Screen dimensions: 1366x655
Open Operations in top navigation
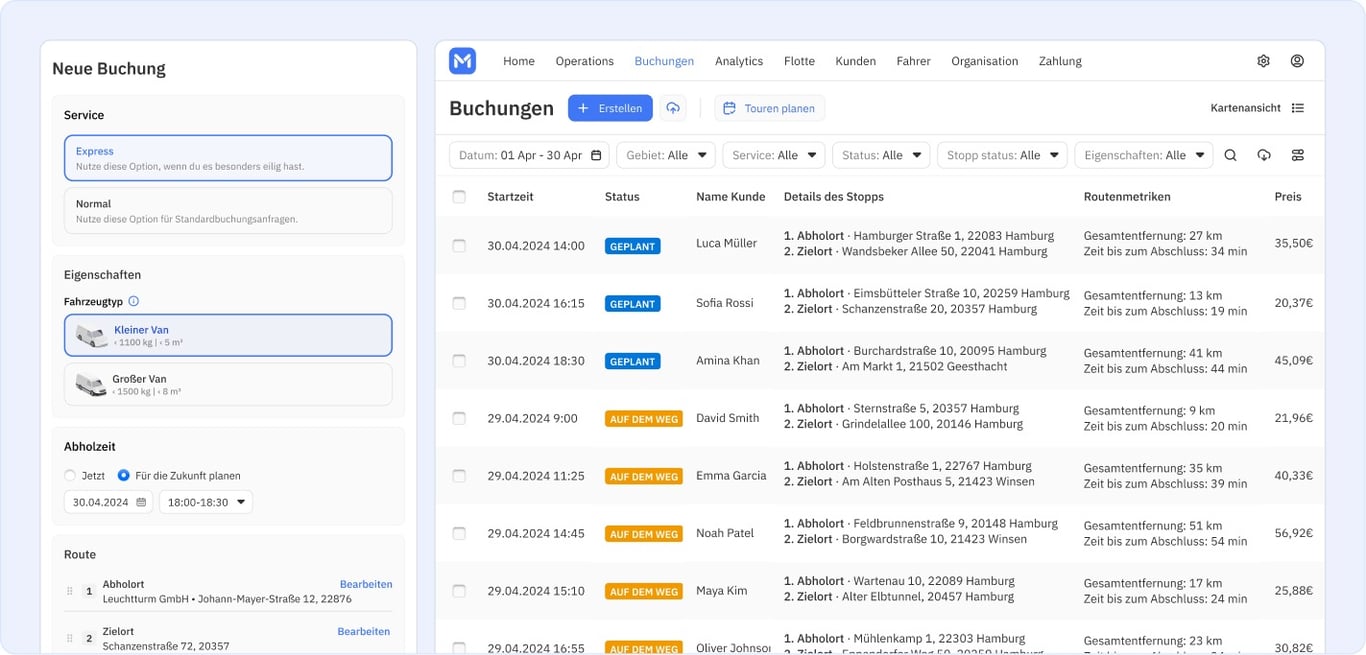(585, 61)
